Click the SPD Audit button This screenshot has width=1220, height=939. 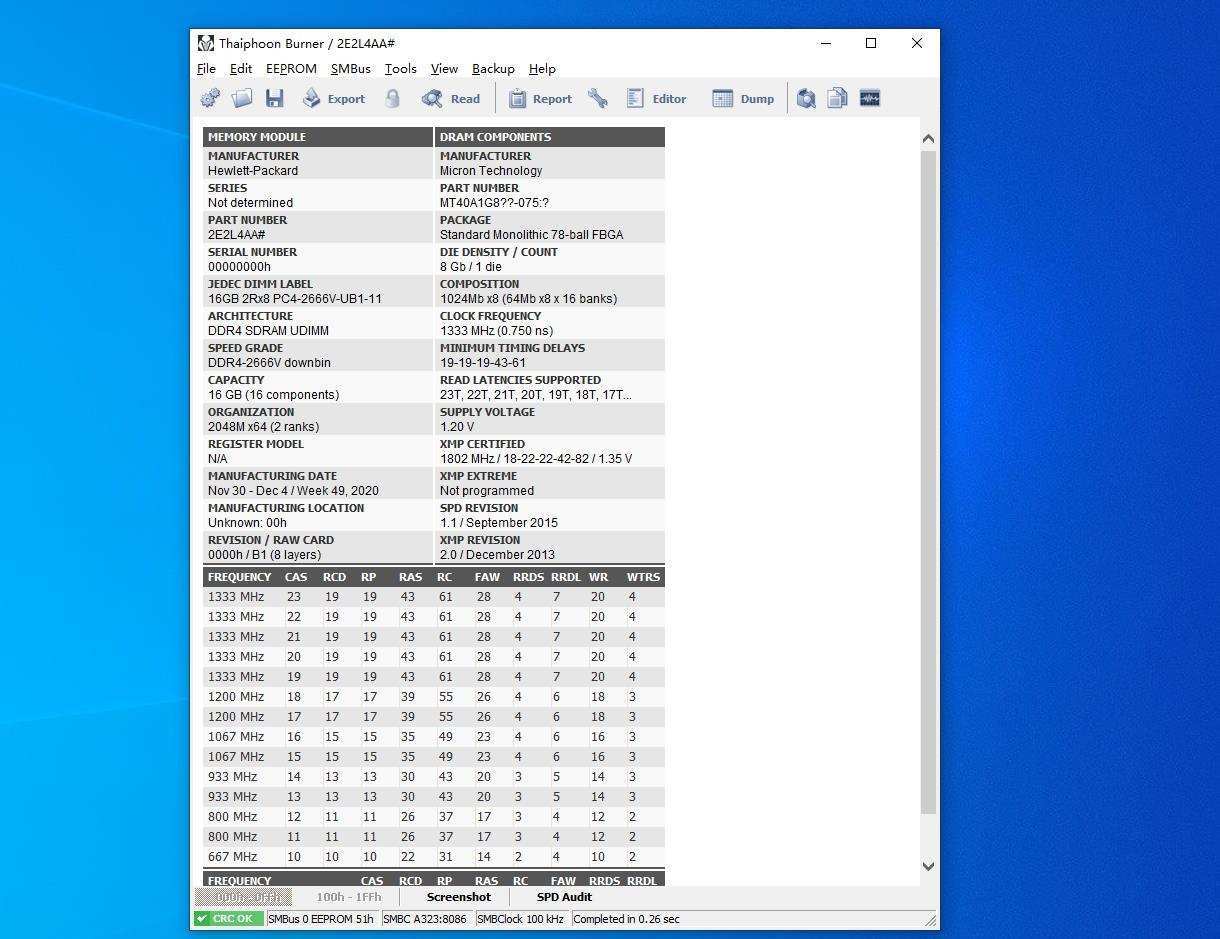coord(564,897)
